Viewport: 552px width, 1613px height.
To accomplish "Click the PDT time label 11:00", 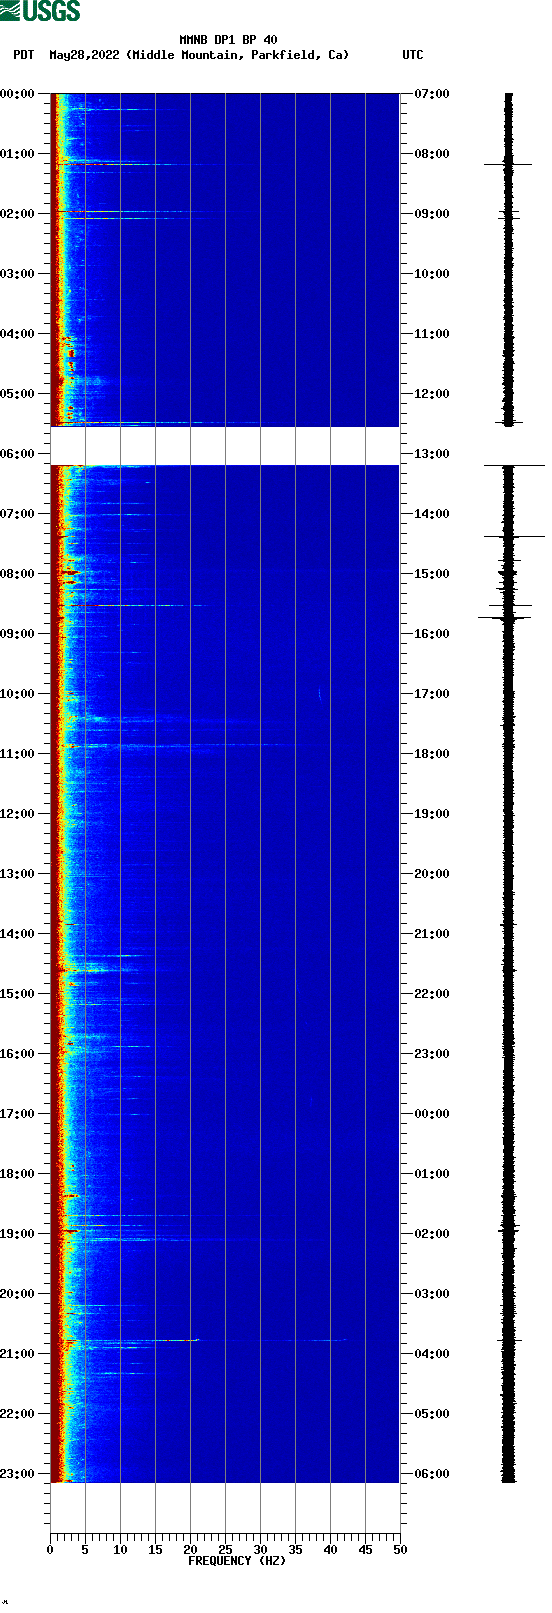I will coord(17,754).
